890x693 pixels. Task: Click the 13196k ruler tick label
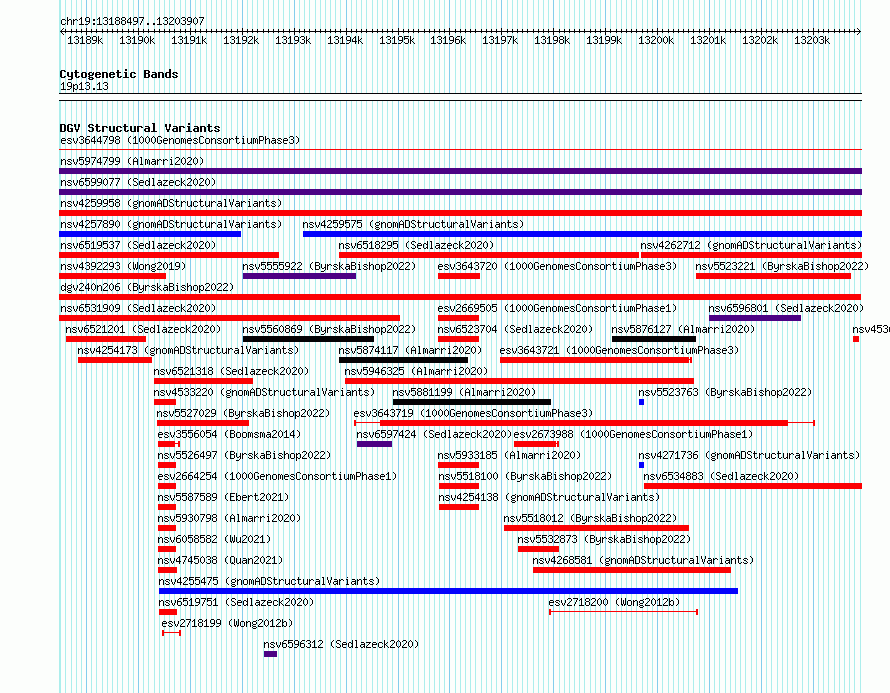tap(448, 40)
